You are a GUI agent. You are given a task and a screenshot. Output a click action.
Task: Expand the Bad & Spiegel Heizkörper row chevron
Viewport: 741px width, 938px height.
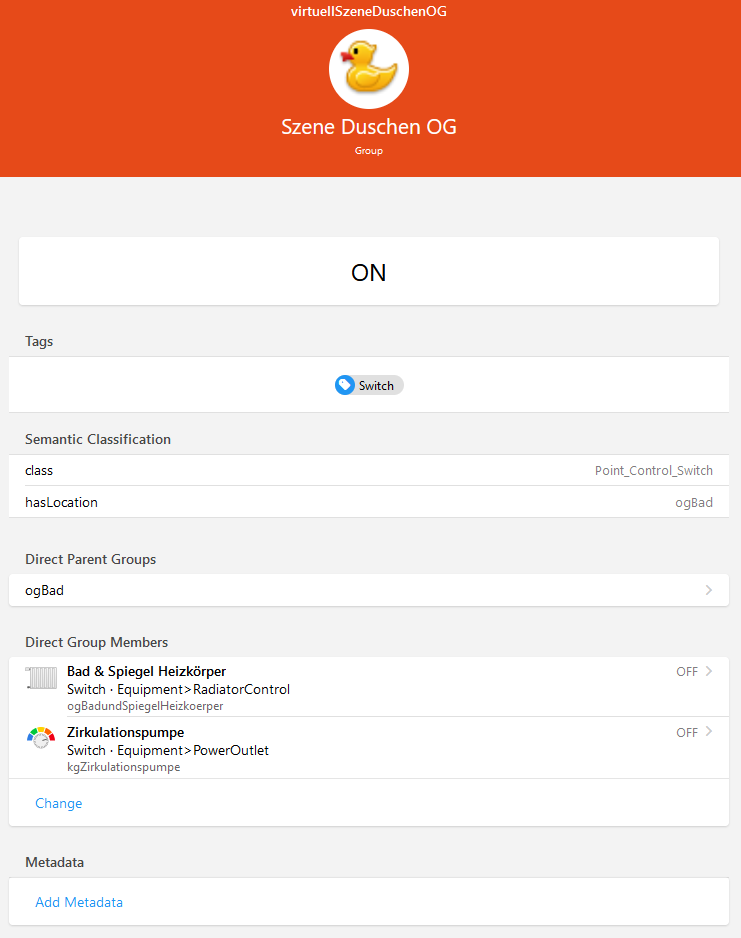point(710,672)
